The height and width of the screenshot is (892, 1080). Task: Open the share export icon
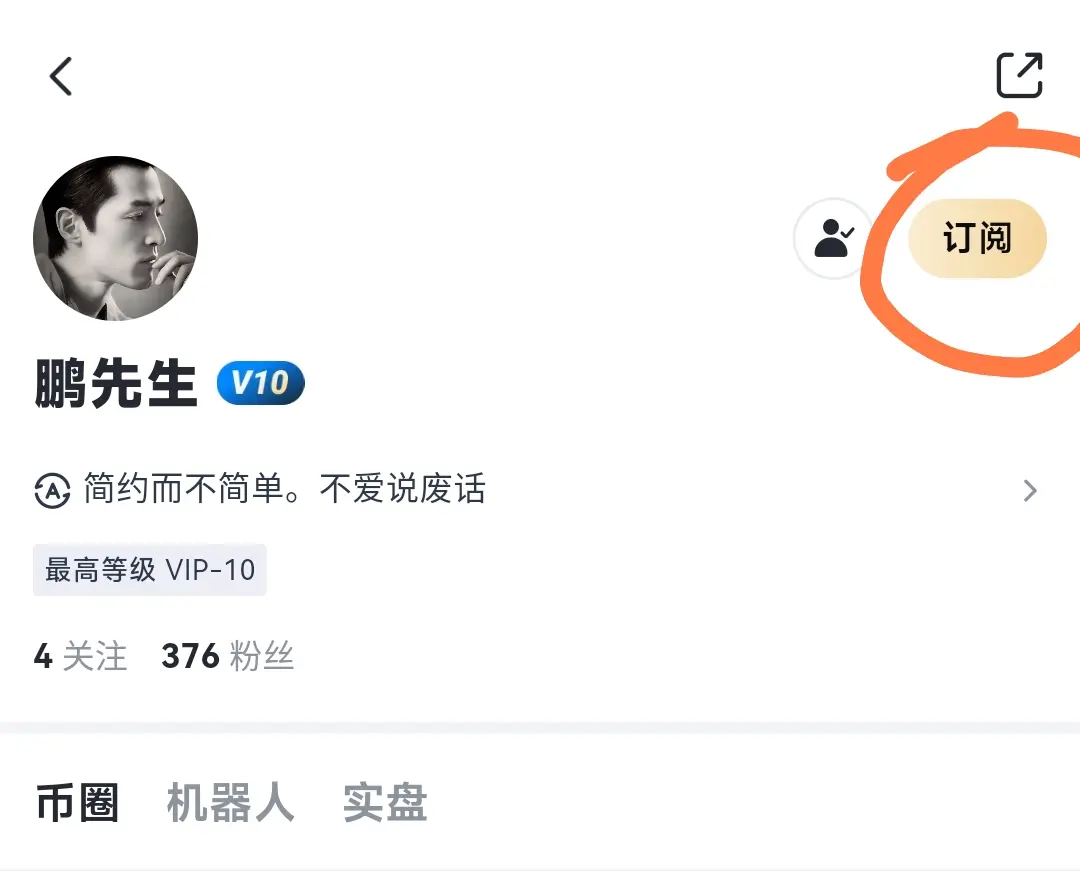coord(1019,75)
